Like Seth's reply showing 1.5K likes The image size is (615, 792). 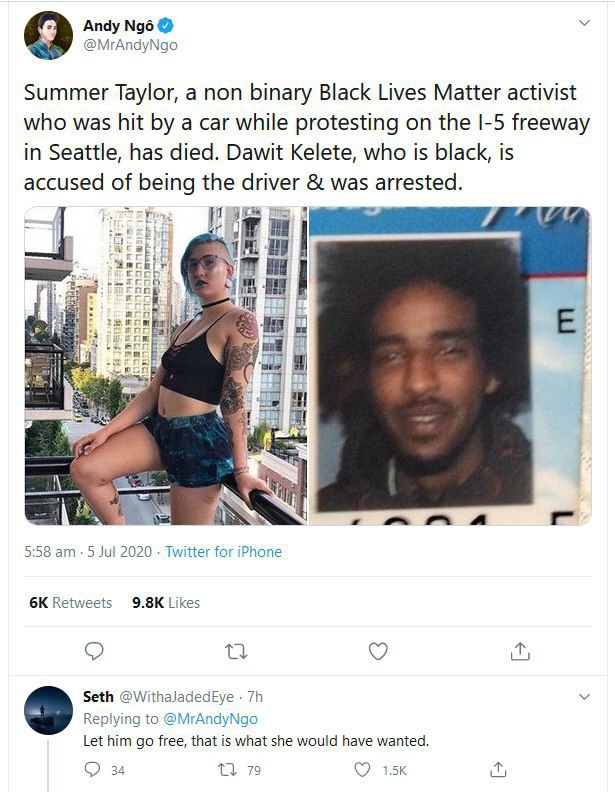point(362,770)
